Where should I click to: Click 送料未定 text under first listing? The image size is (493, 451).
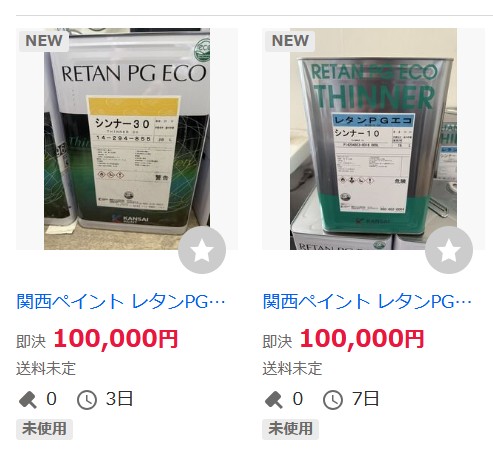46,369
